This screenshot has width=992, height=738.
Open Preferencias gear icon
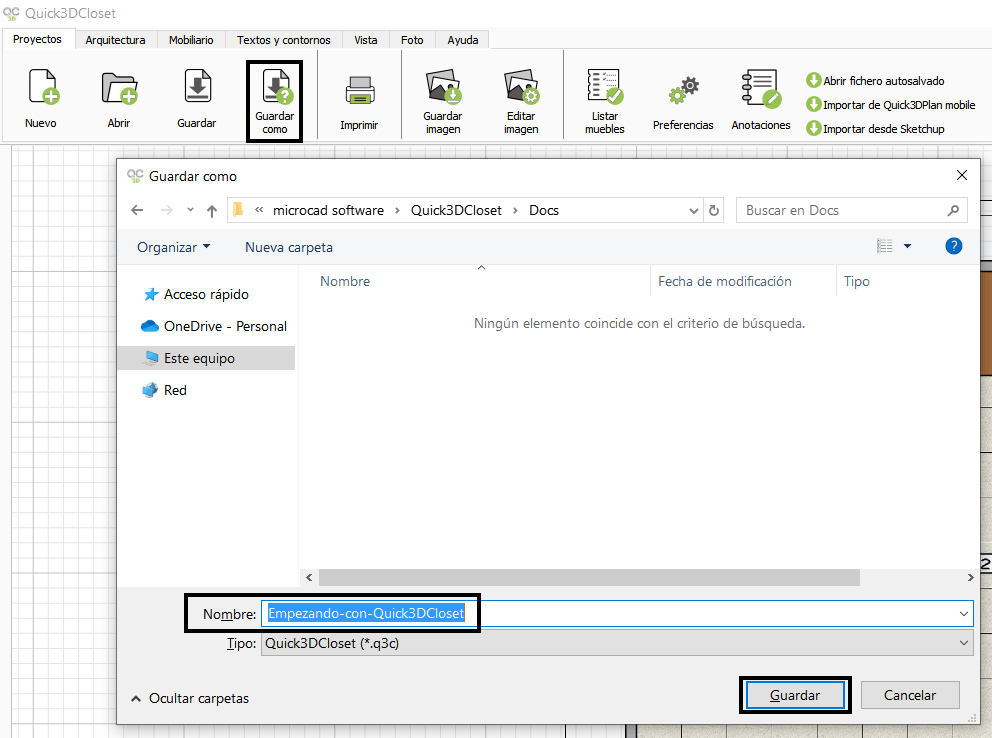pyautogui.click(x=683, y=101)
